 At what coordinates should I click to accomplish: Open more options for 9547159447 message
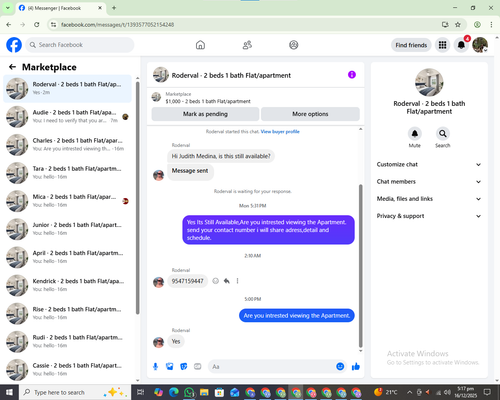click(237, 281)
